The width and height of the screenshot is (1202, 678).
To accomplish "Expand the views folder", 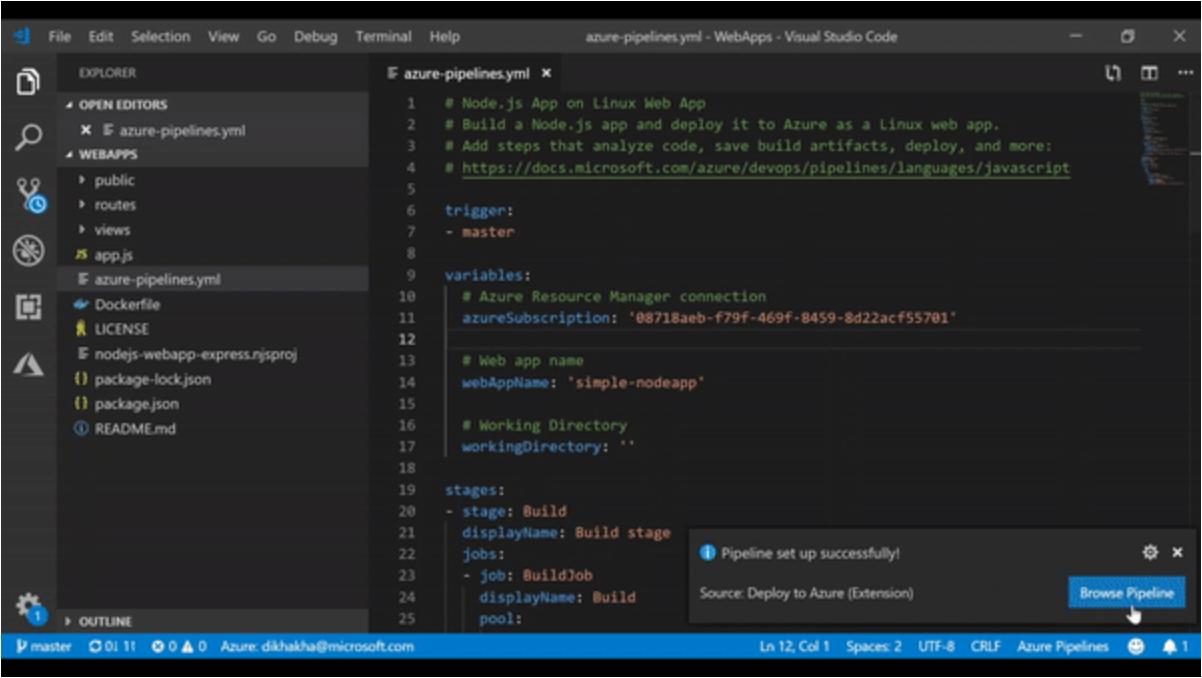I will click(113, 230).
